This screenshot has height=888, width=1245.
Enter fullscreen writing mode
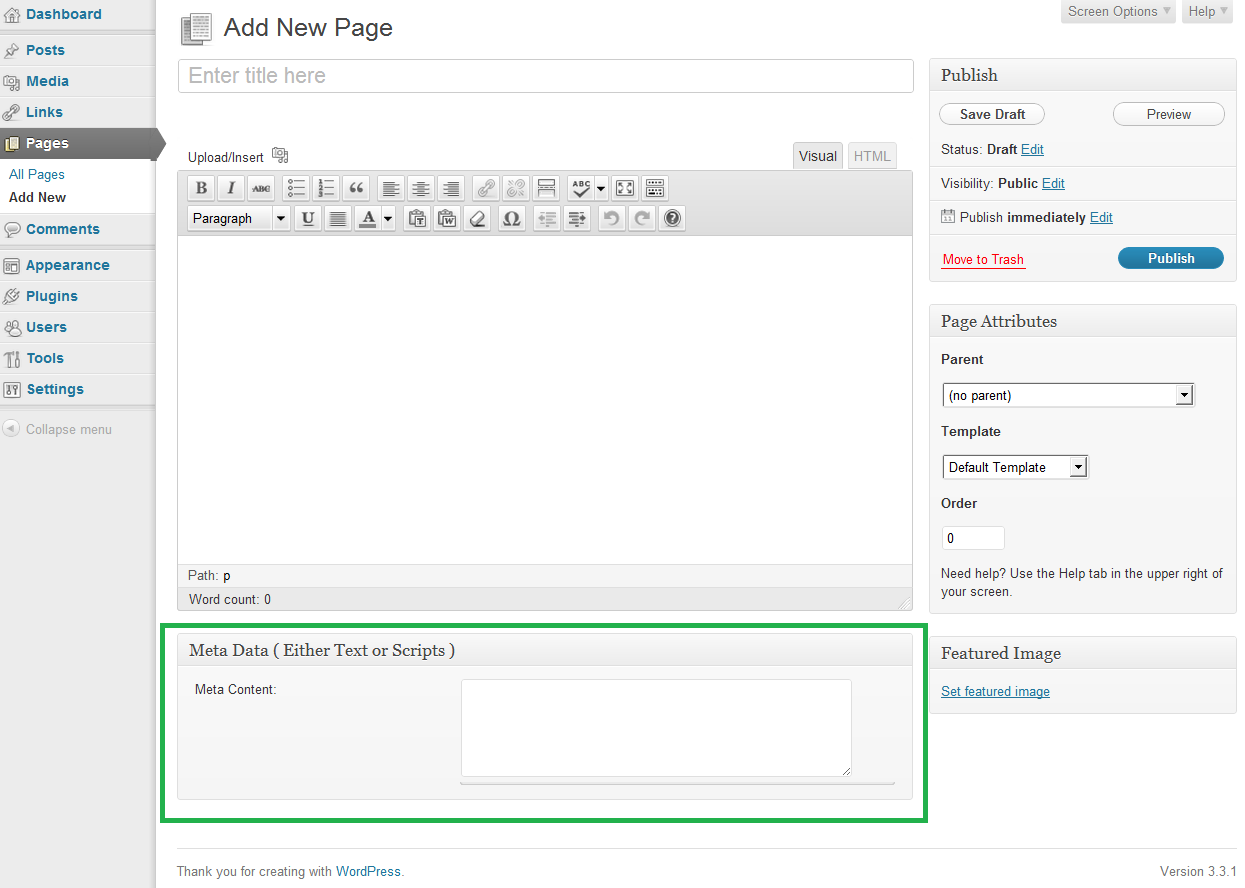tap(624, 188)
